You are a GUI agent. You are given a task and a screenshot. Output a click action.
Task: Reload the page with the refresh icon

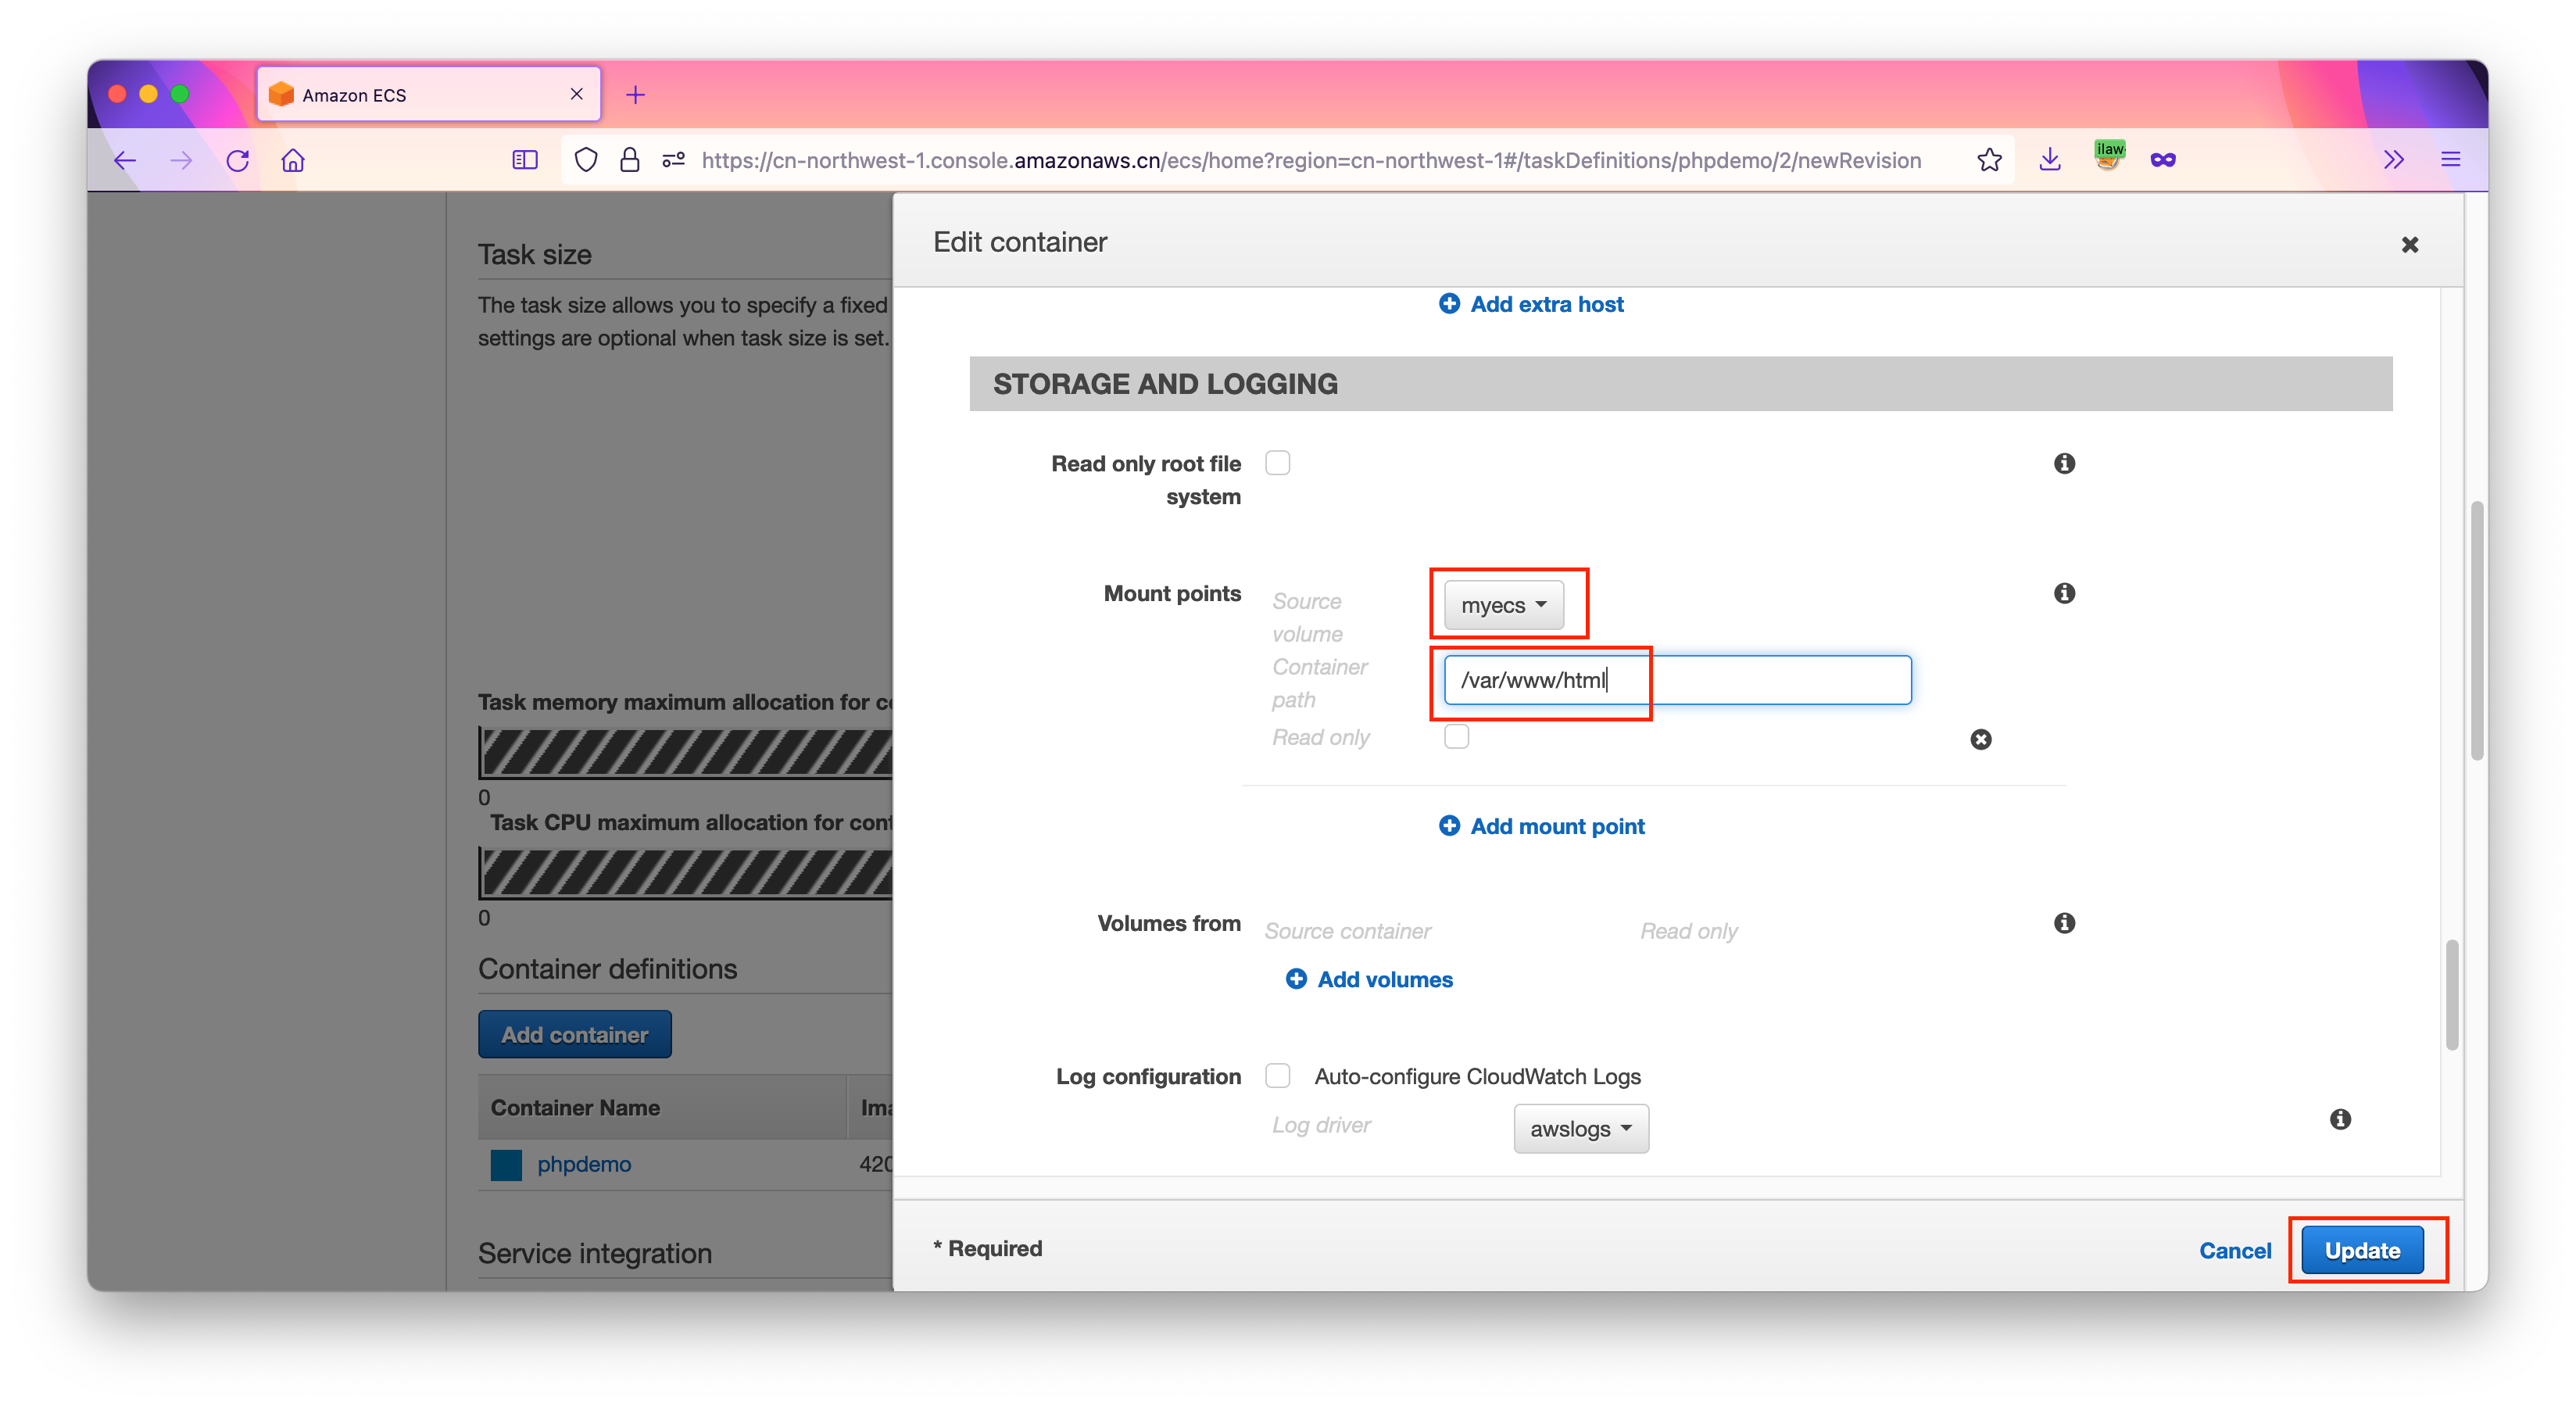click(x=237, y=160)
